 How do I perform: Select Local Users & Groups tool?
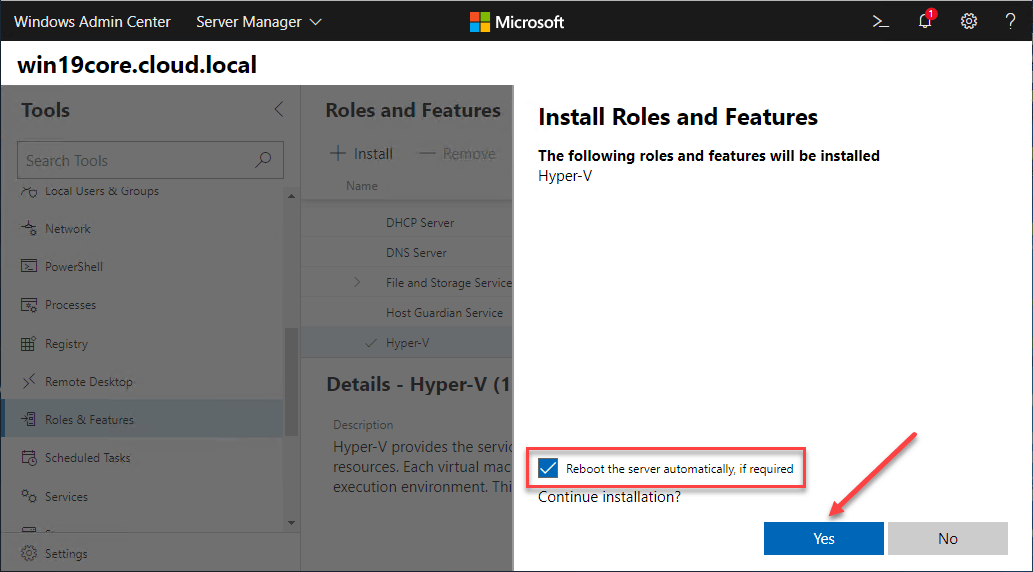click(x=142, y=192)
